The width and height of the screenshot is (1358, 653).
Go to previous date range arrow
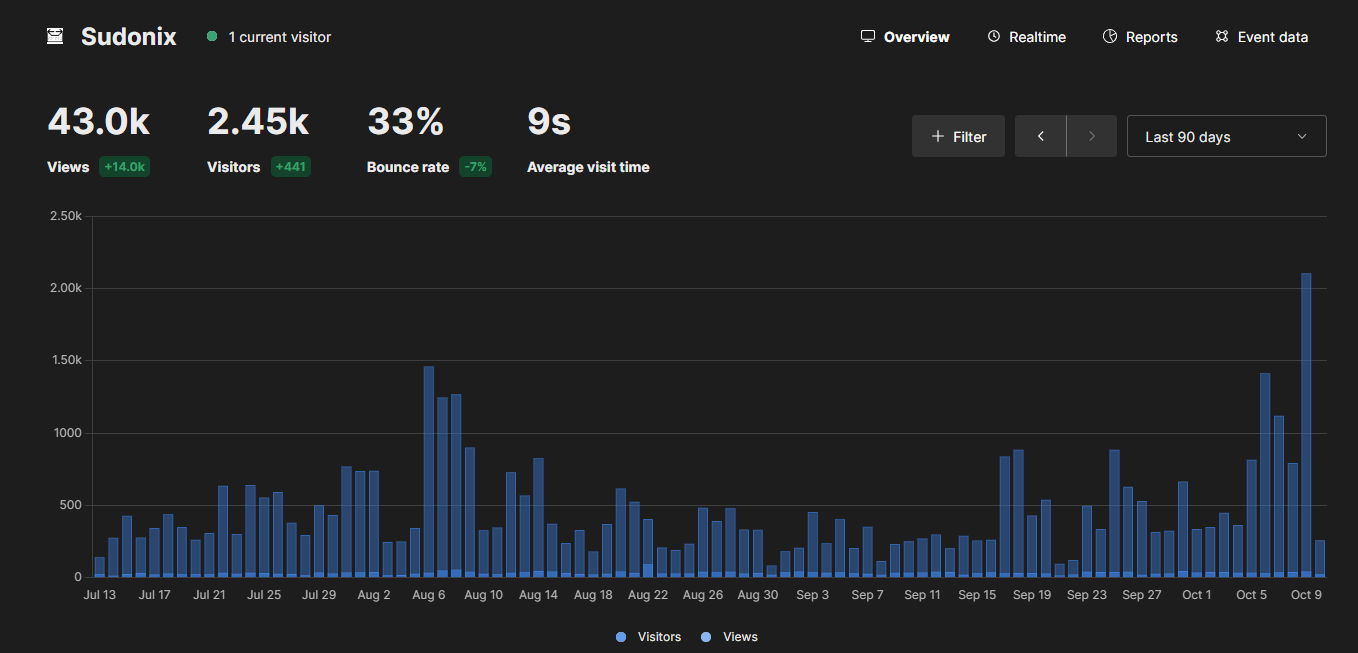(1041, 137)
